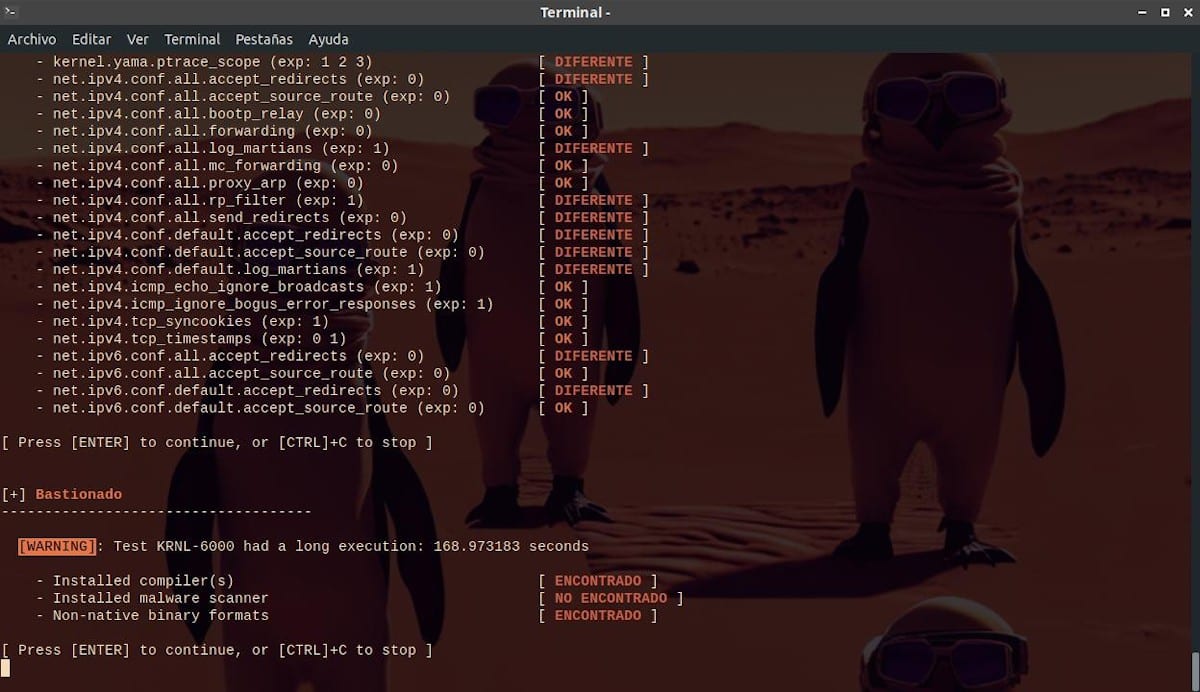This screenshot has width=1200, height=692.
Task: Click the Terminal window title text
Action: coord(575,12)
